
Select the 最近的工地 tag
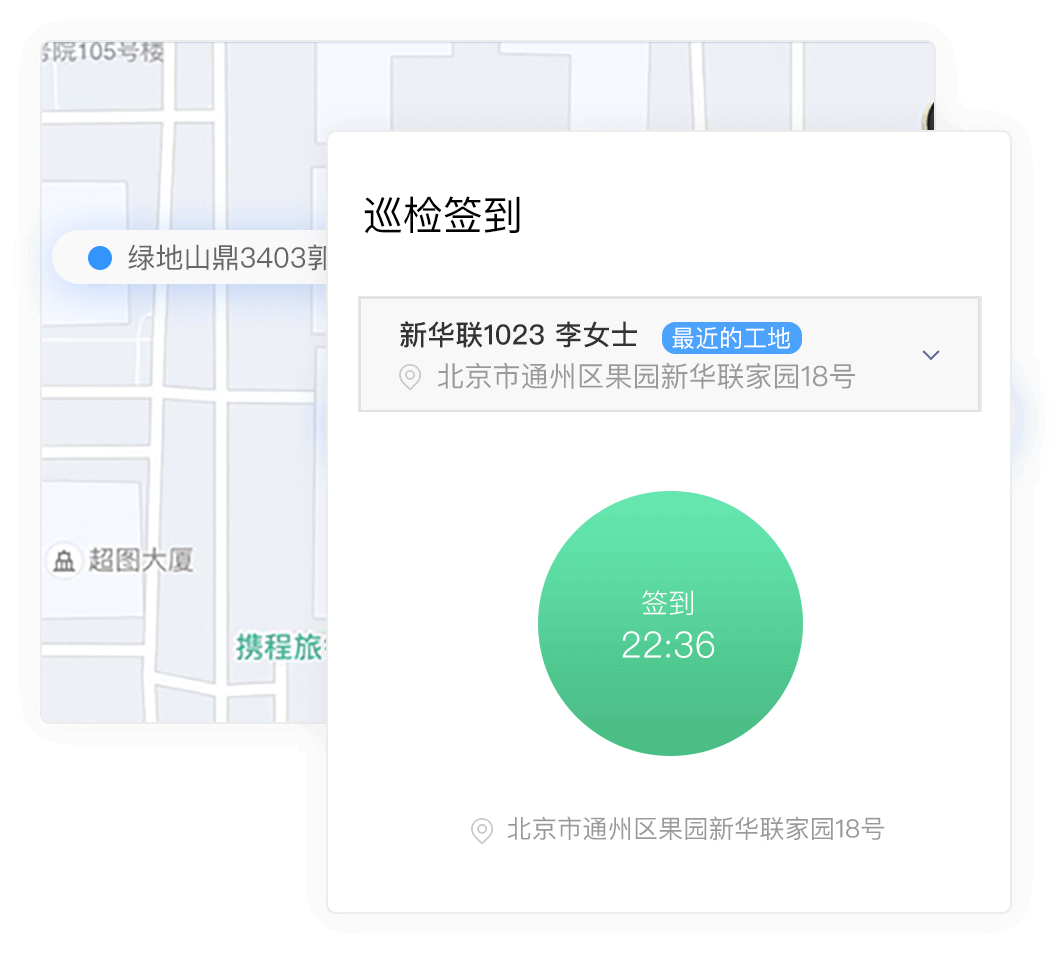tap(732, 338)
